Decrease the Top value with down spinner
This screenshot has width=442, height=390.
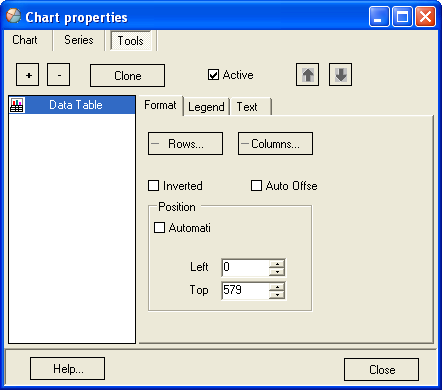click(x=277, y=295)
